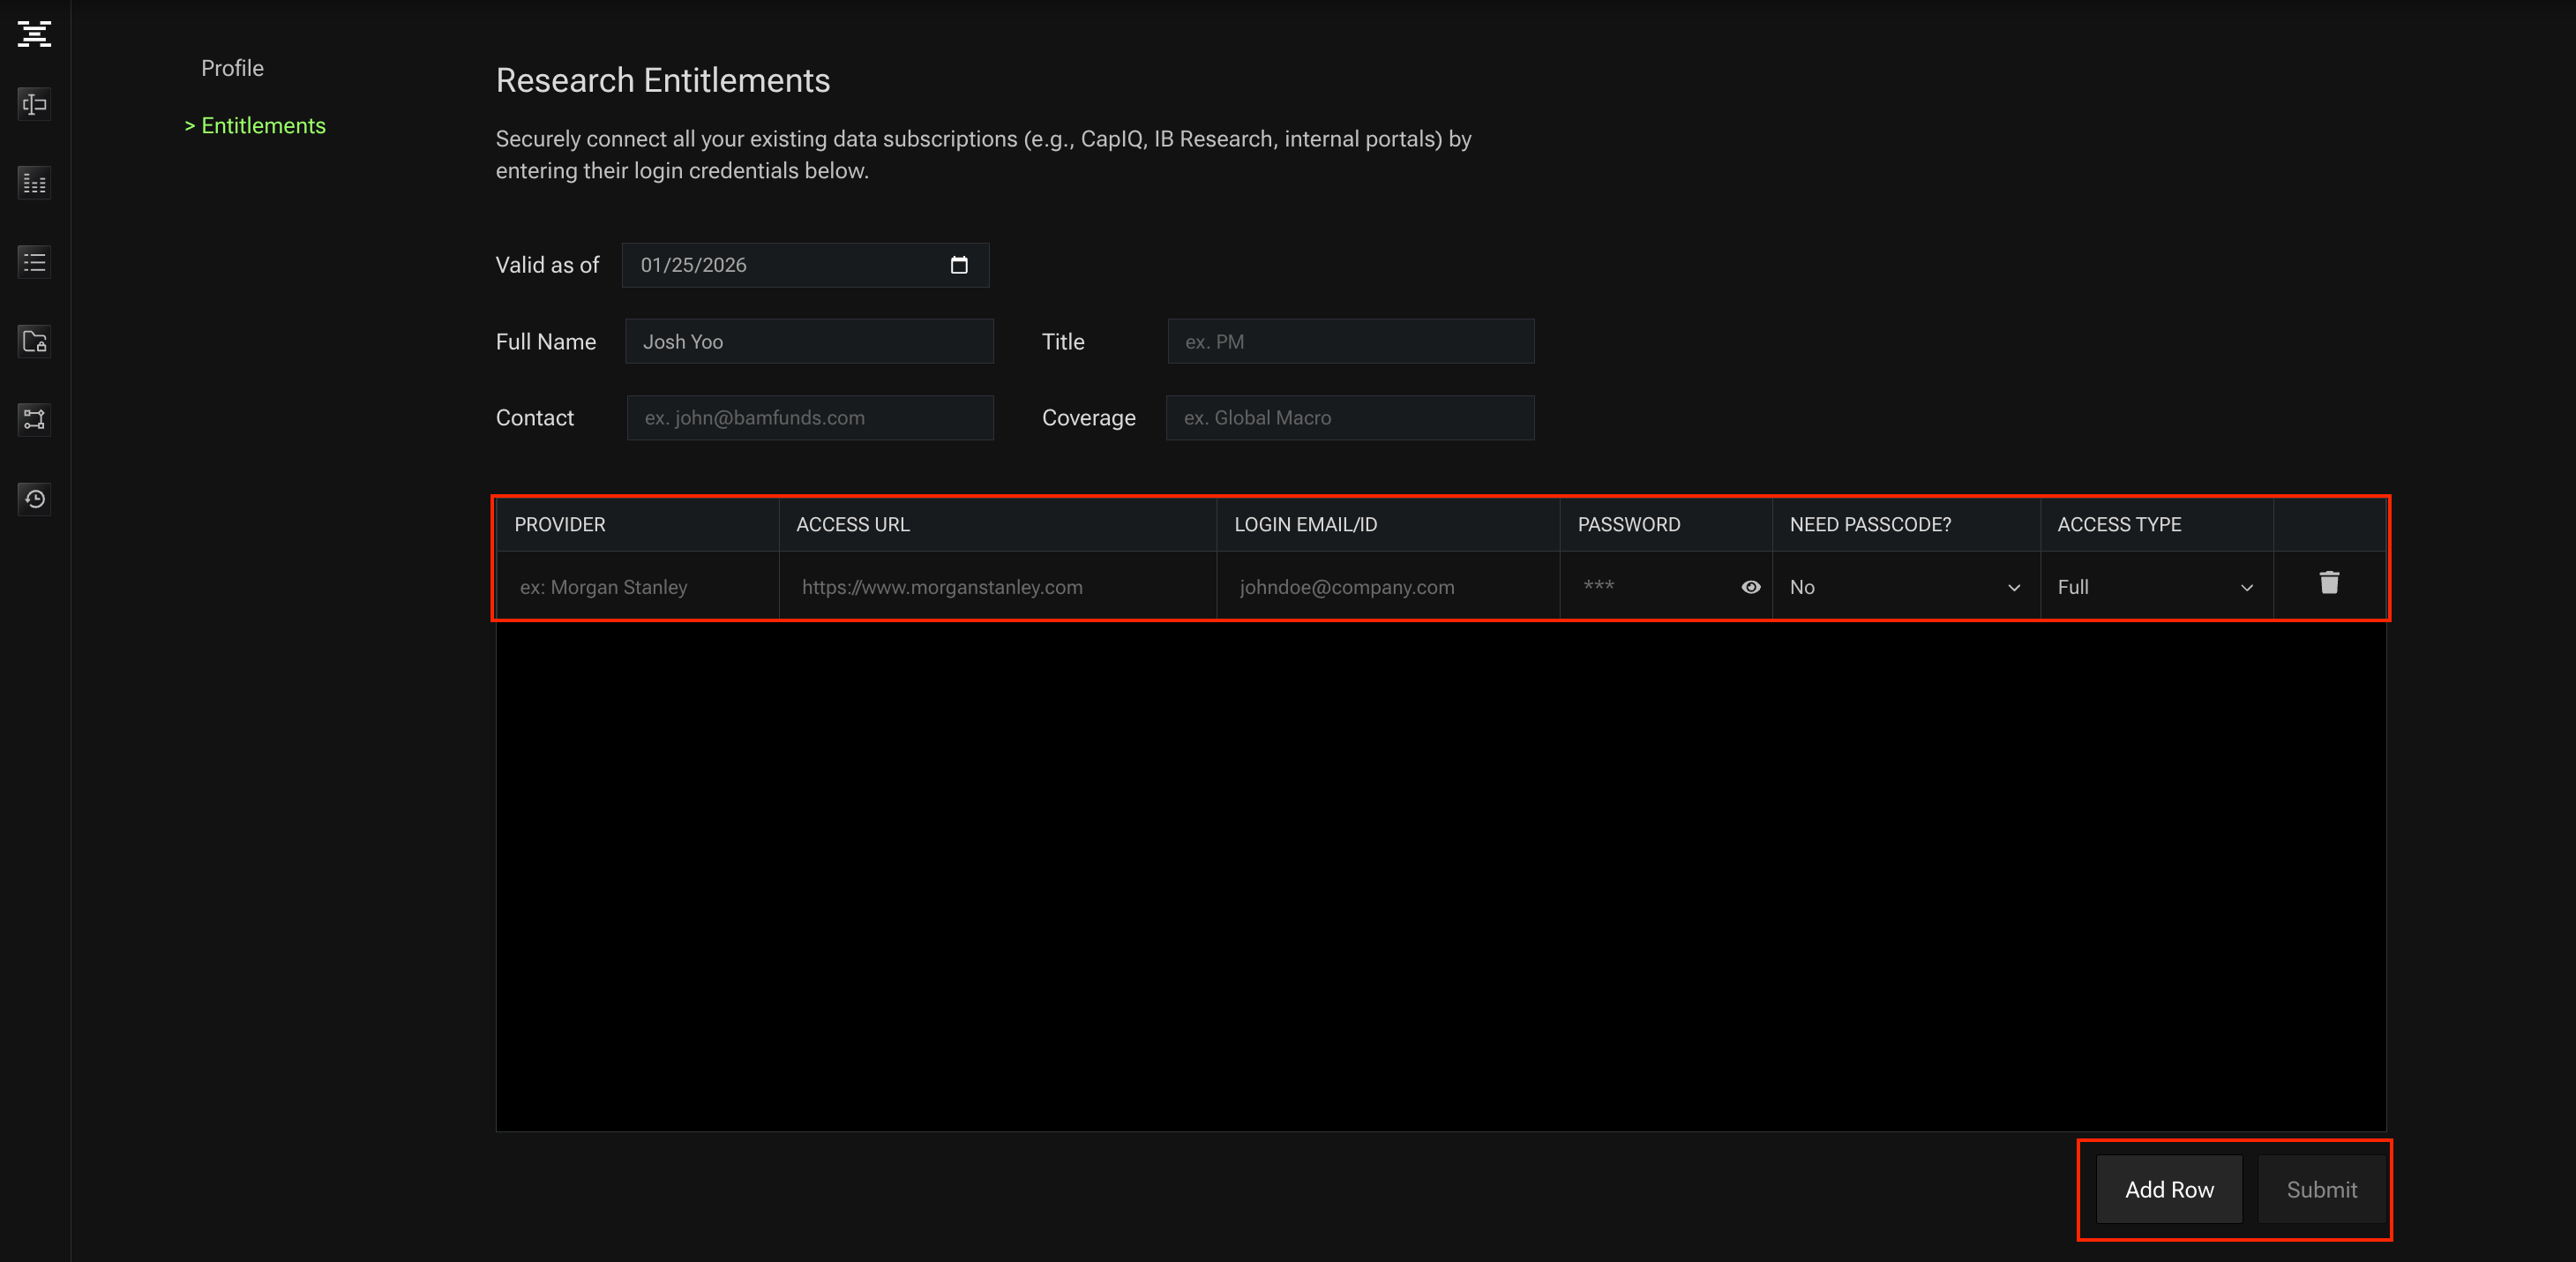Click into the Title input field

(1350, 342)
